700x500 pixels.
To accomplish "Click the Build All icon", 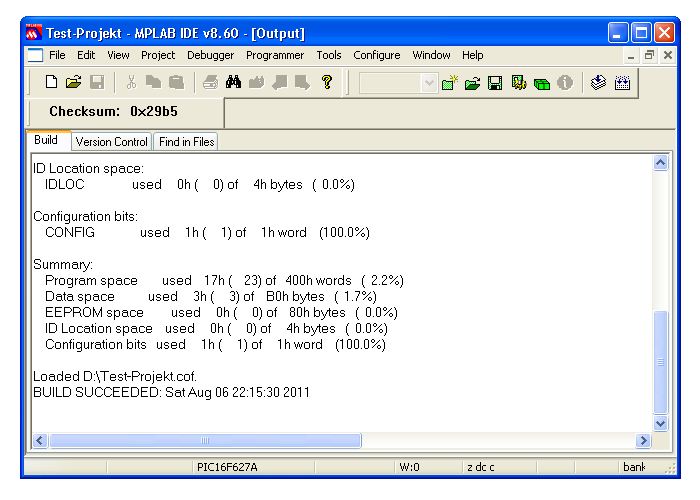I will click(622, 83).
